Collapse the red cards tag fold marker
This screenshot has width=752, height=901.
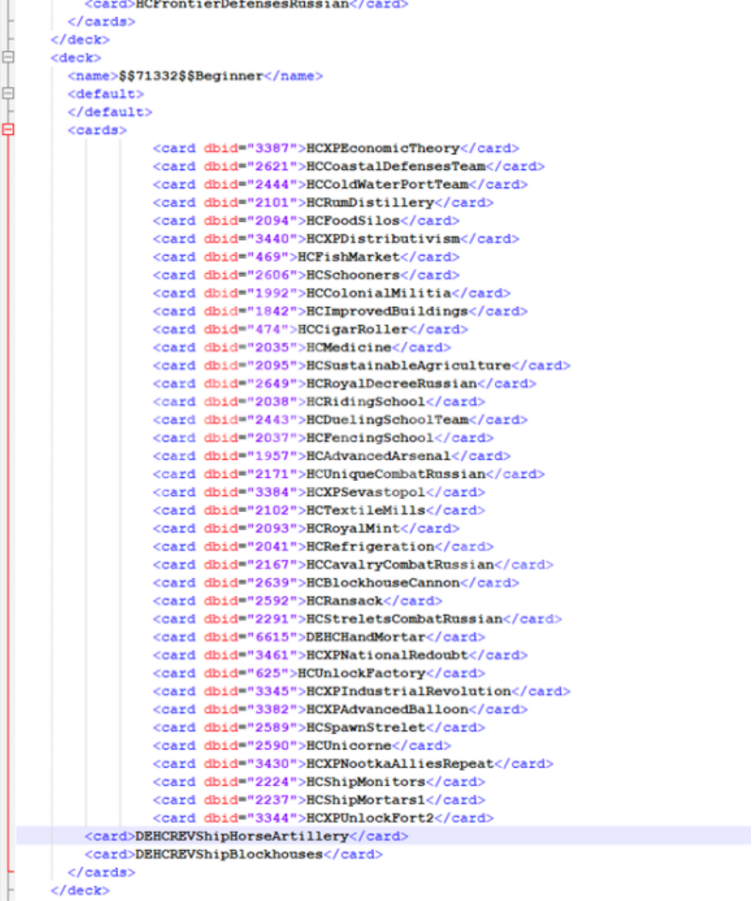pos(8,129)
